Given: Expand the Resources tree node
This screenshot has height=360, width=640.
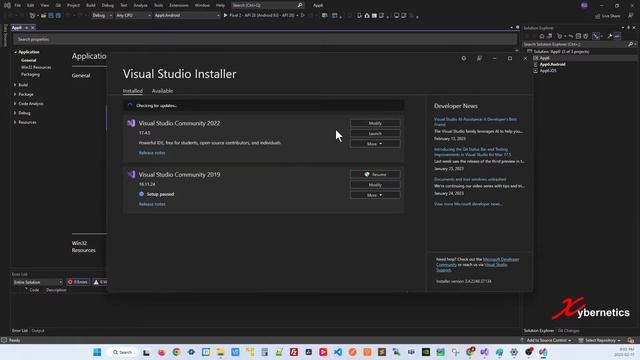Looking at the screenshot, I should point(15,122).
